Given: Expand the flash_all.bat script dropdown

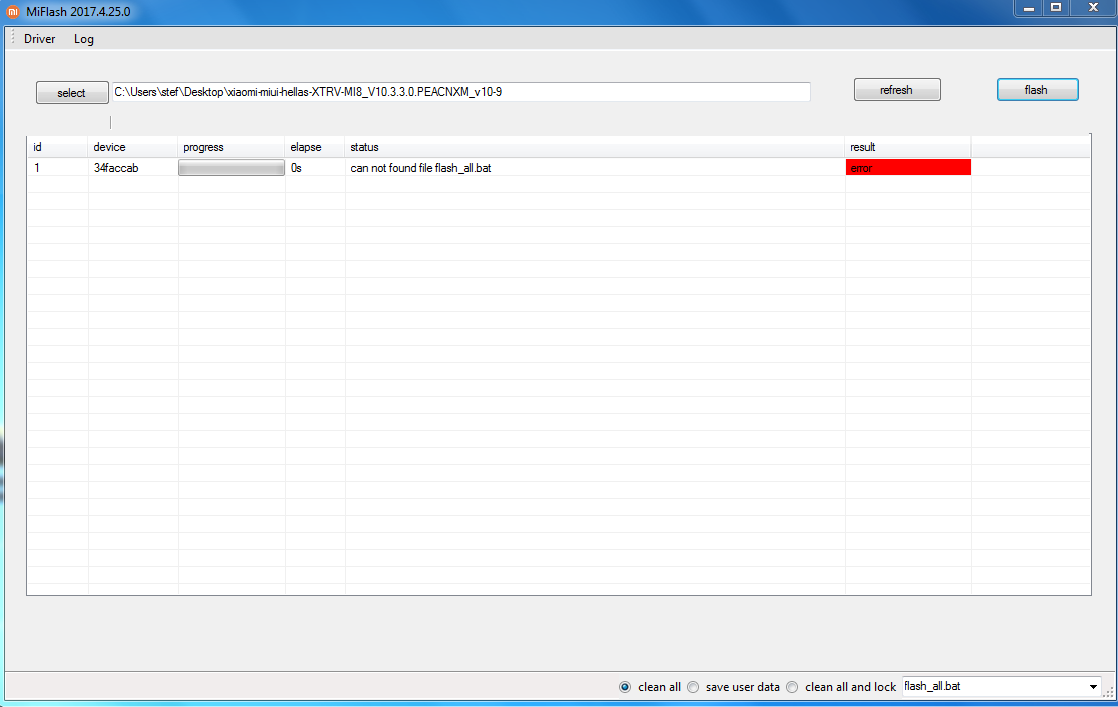Looking at the screenshot, I should pyautogui.click(x=1092, y=687).
